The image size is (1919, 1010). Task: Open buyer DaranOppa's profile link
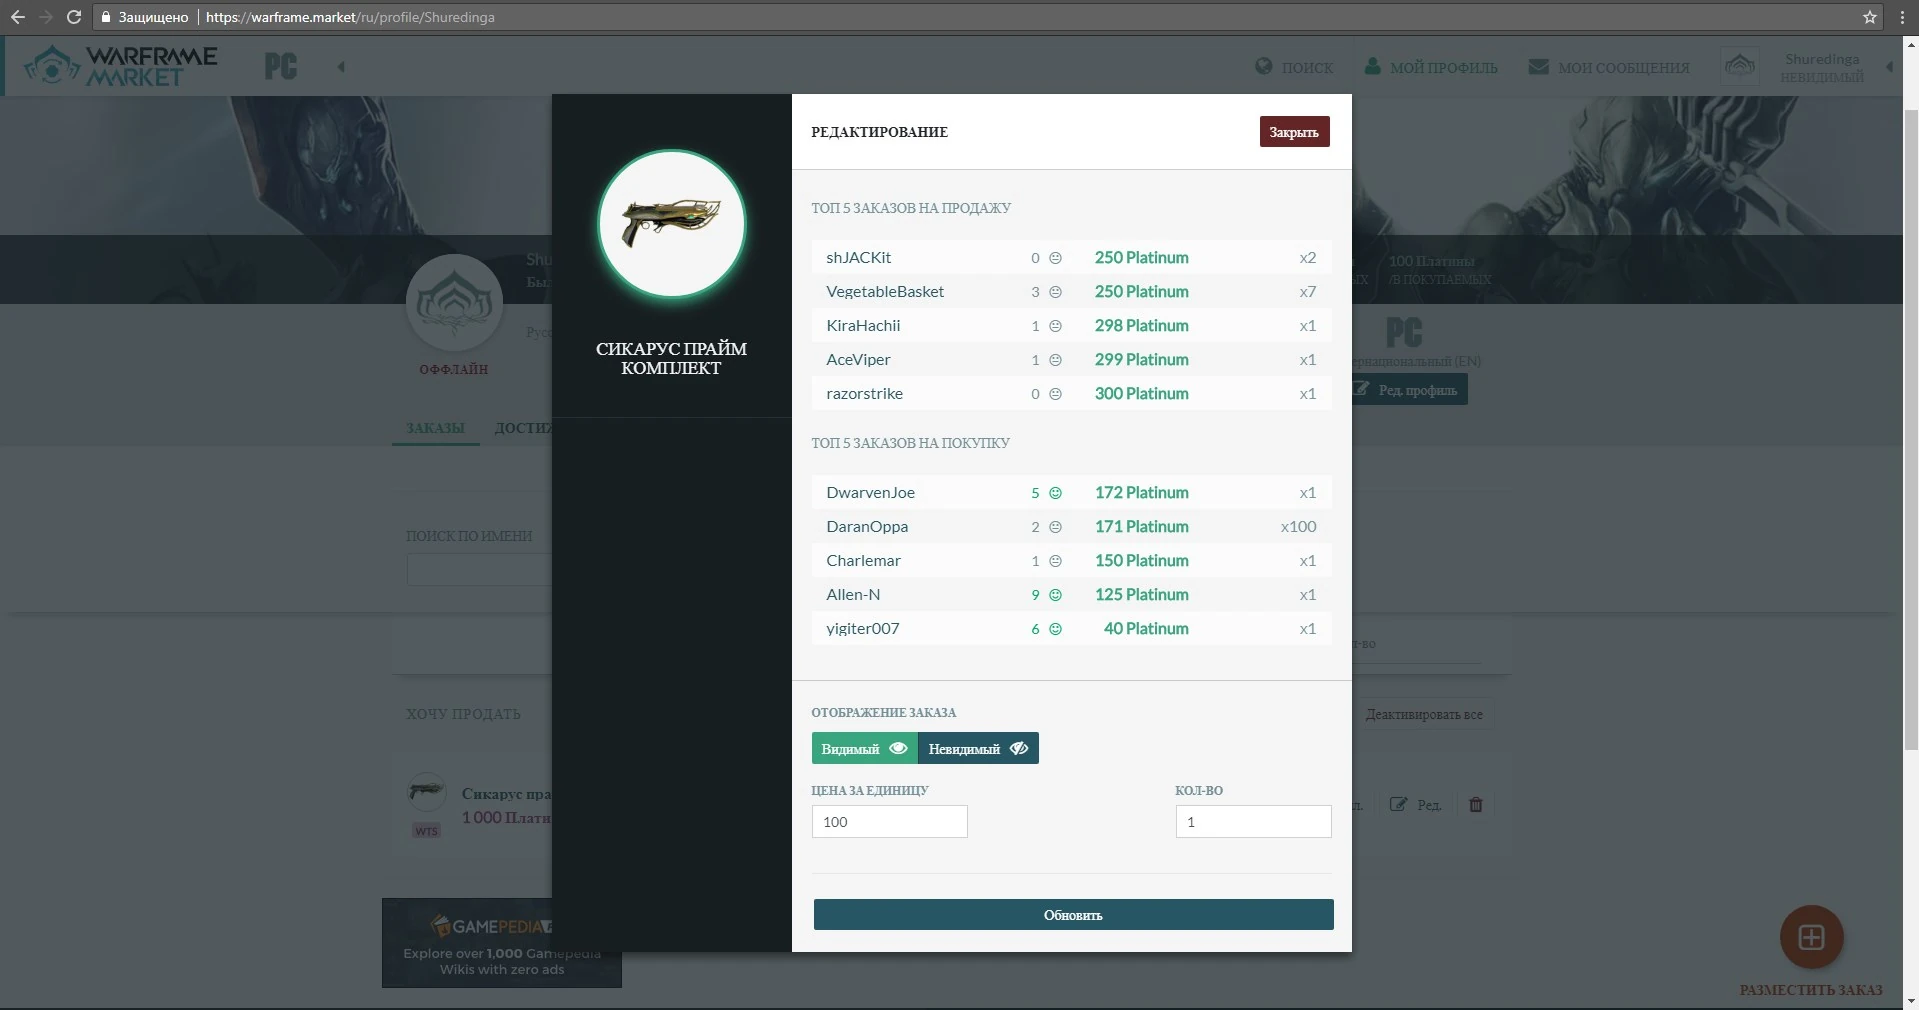pyautogui.click(x=867, y=527)
